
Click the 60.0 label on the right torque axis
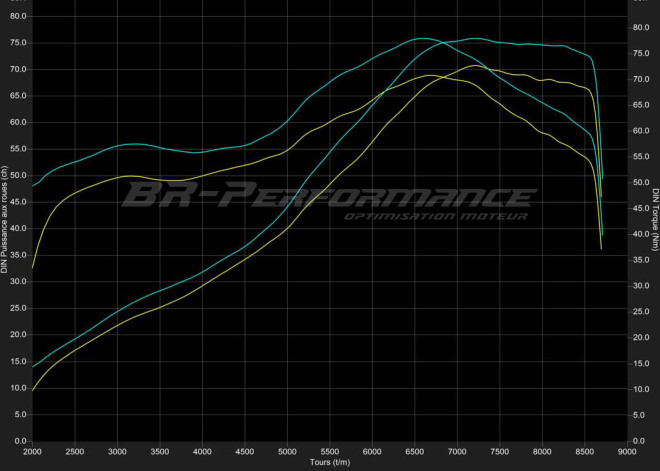click(x=640, y=131)
